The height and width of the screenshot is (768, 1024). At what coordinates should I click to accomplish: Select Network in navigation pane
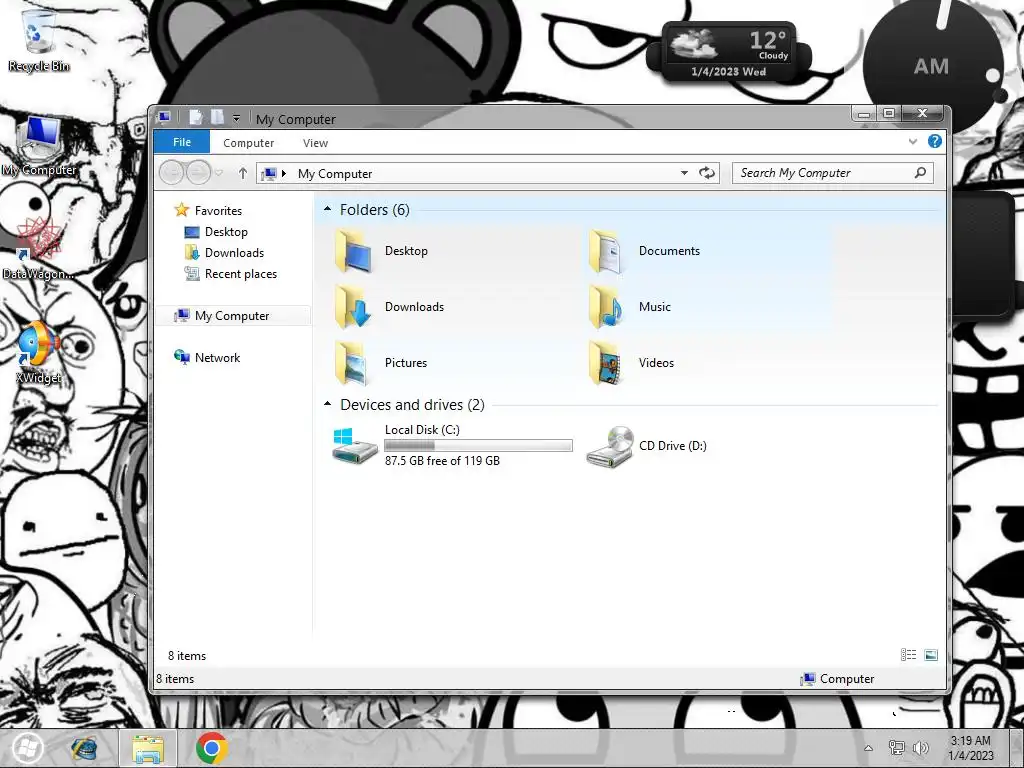tap(217, 358)
